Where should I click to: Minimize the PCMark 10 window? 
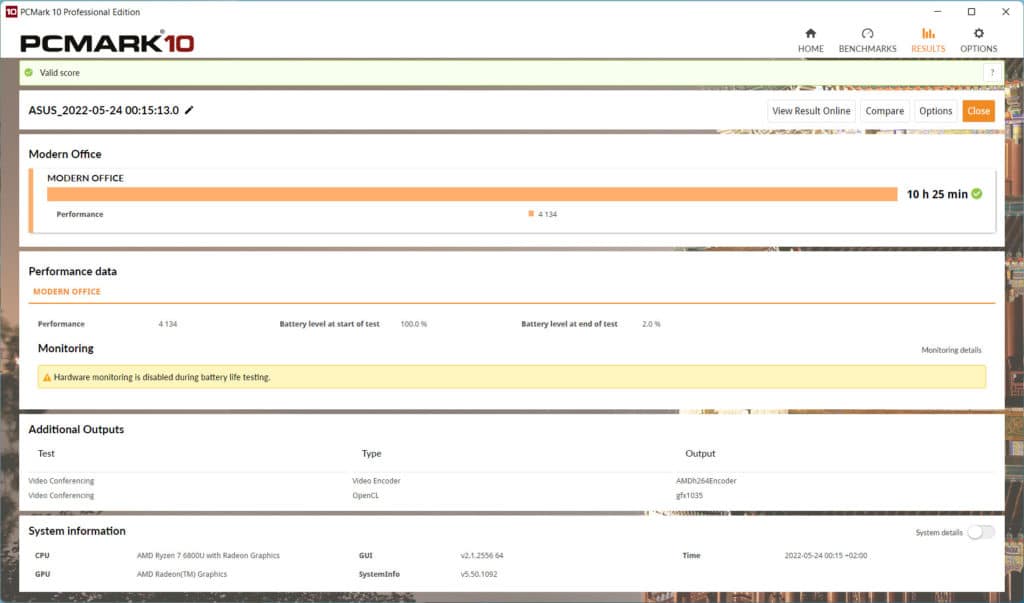(x=938, y=12)
